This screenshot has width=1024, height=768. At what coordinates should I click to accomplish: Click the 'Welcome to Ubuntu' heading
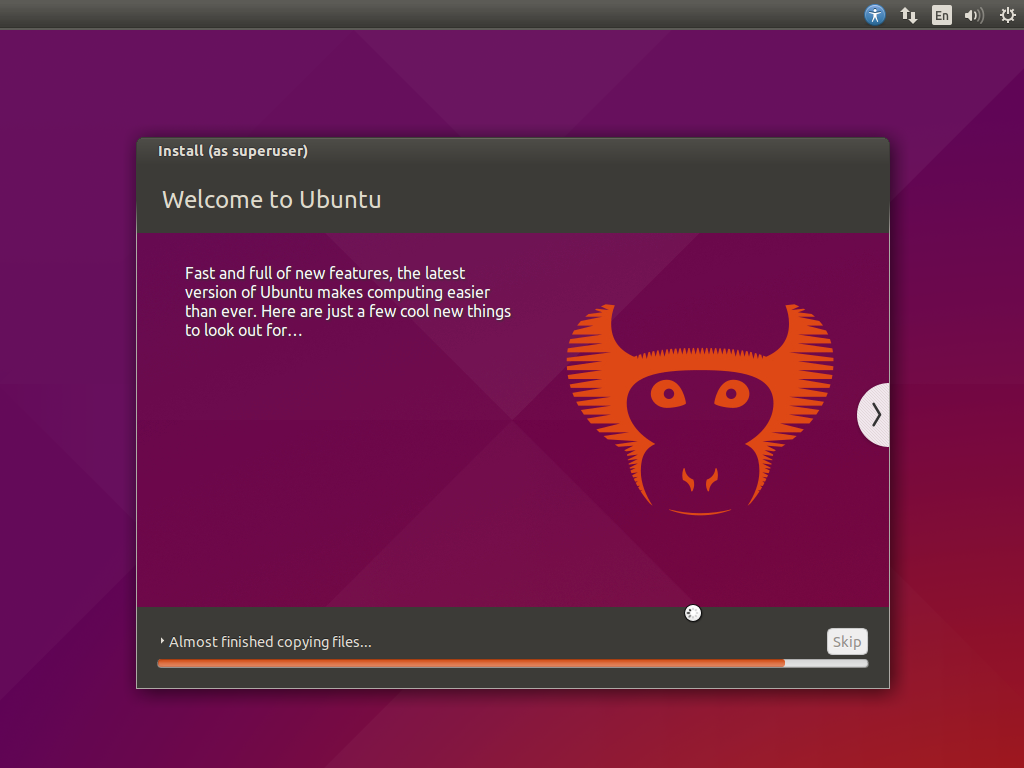coord(272,199)
